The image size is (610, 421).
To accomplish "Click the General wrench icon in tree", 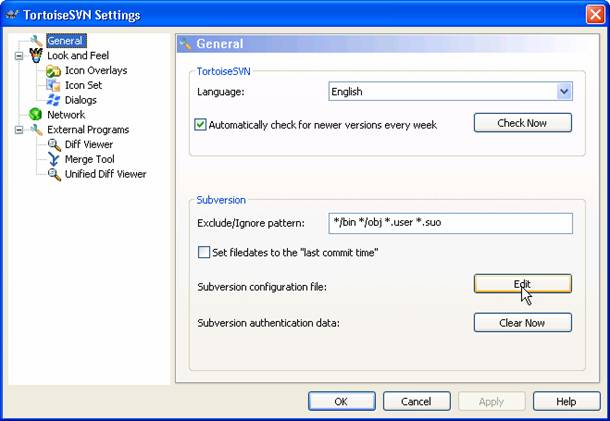I will 36,40.
